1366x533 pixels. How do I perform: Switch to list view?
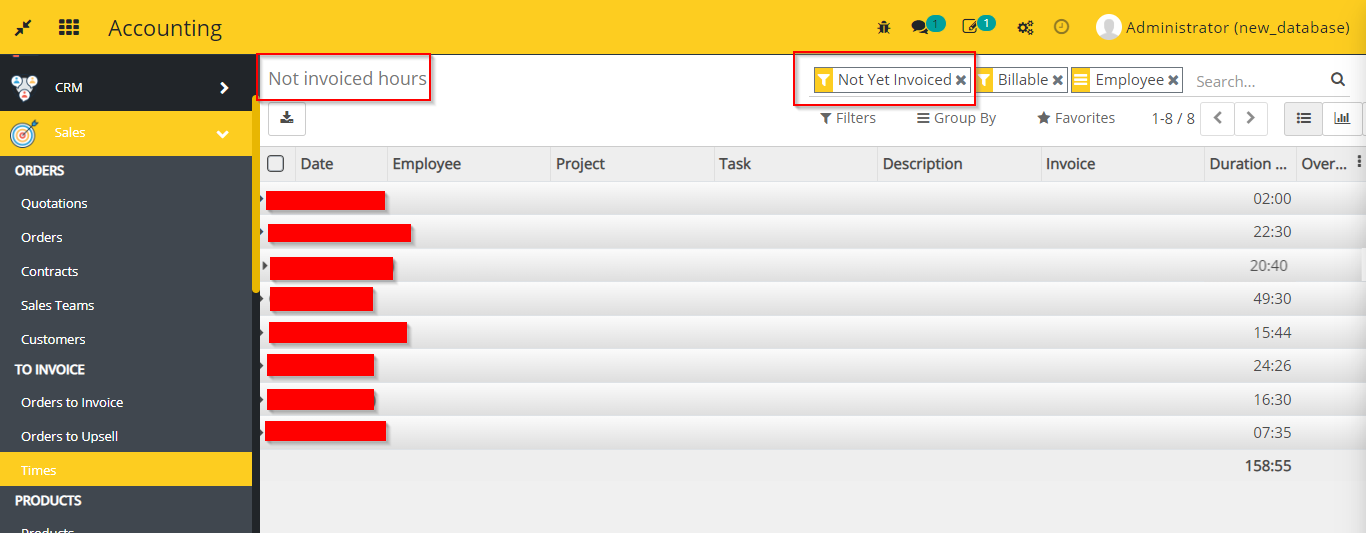tap(1303, 118)
